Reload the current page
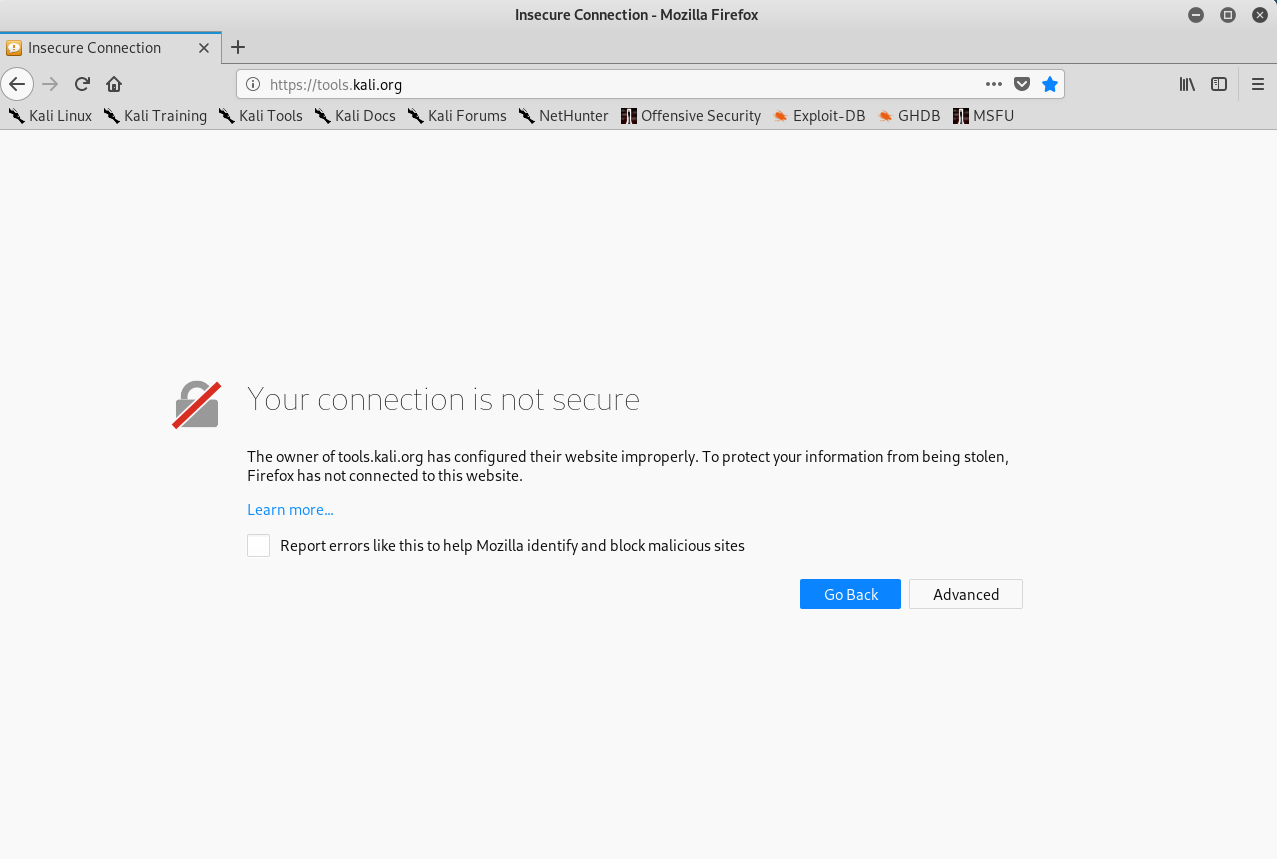 (83, 84)
